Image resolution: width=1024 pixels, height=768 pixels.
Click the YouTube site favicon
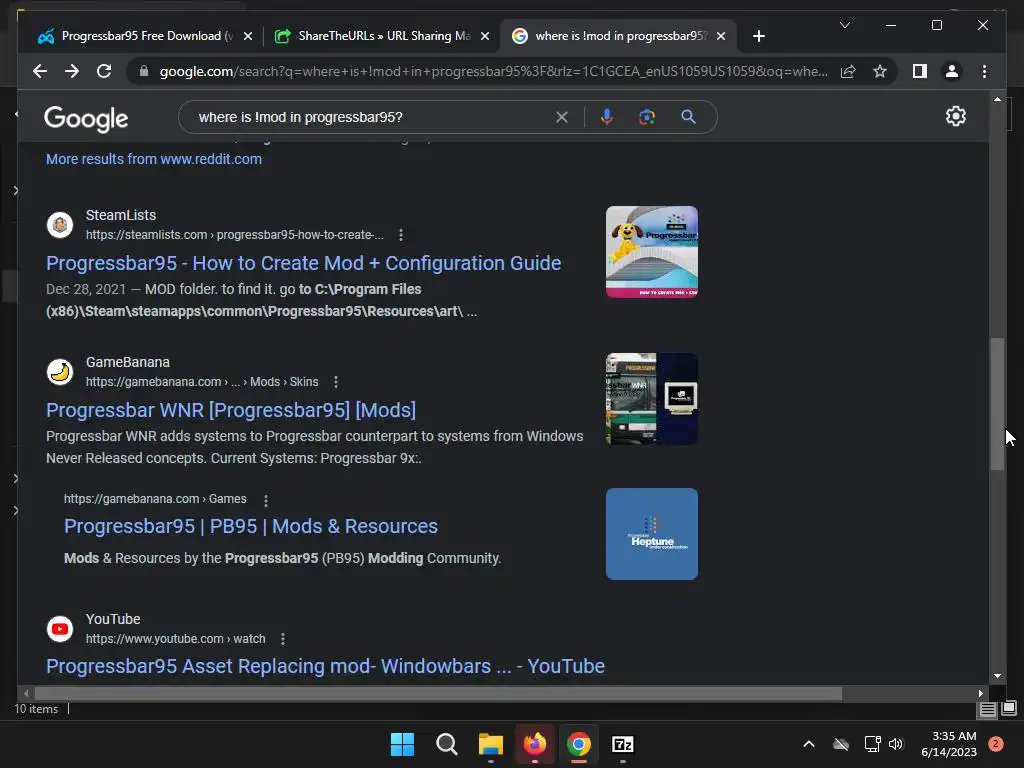tap(60, 629)
